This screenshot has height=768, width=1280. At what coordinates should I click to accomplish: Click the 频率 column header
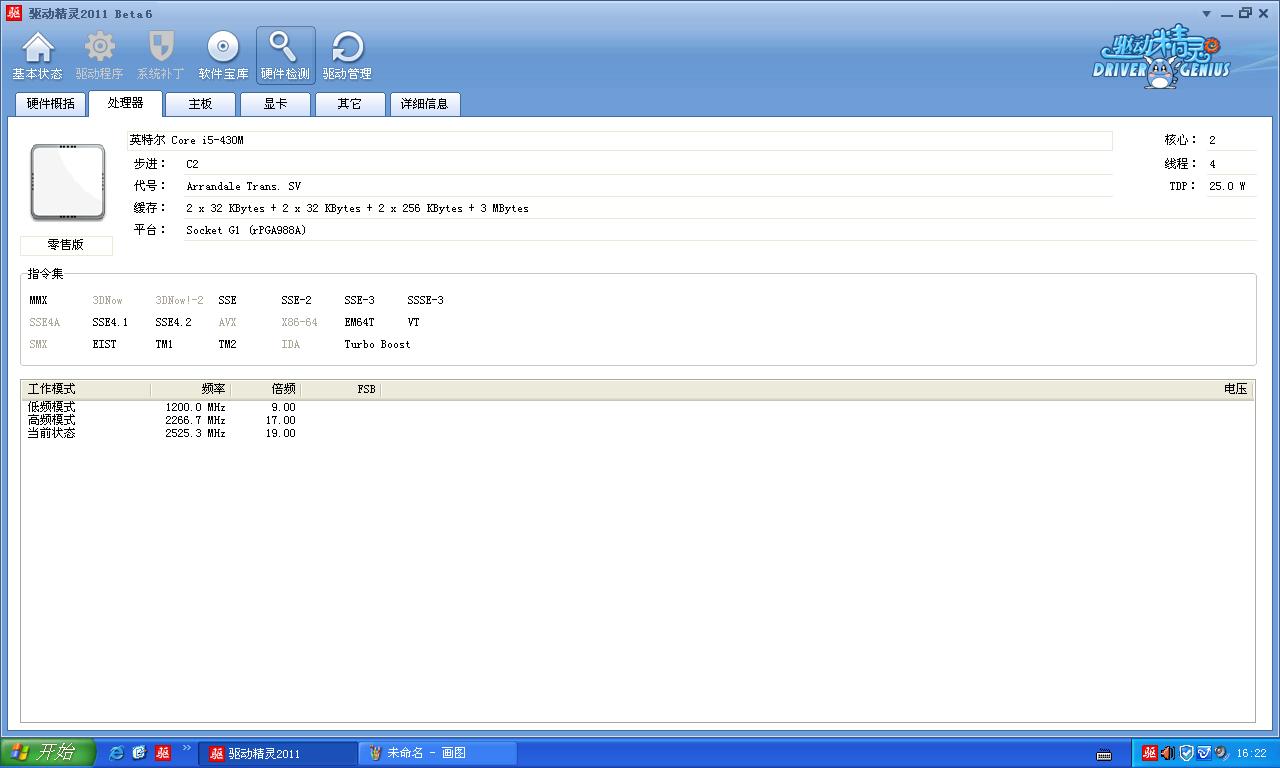click(190, 389)
